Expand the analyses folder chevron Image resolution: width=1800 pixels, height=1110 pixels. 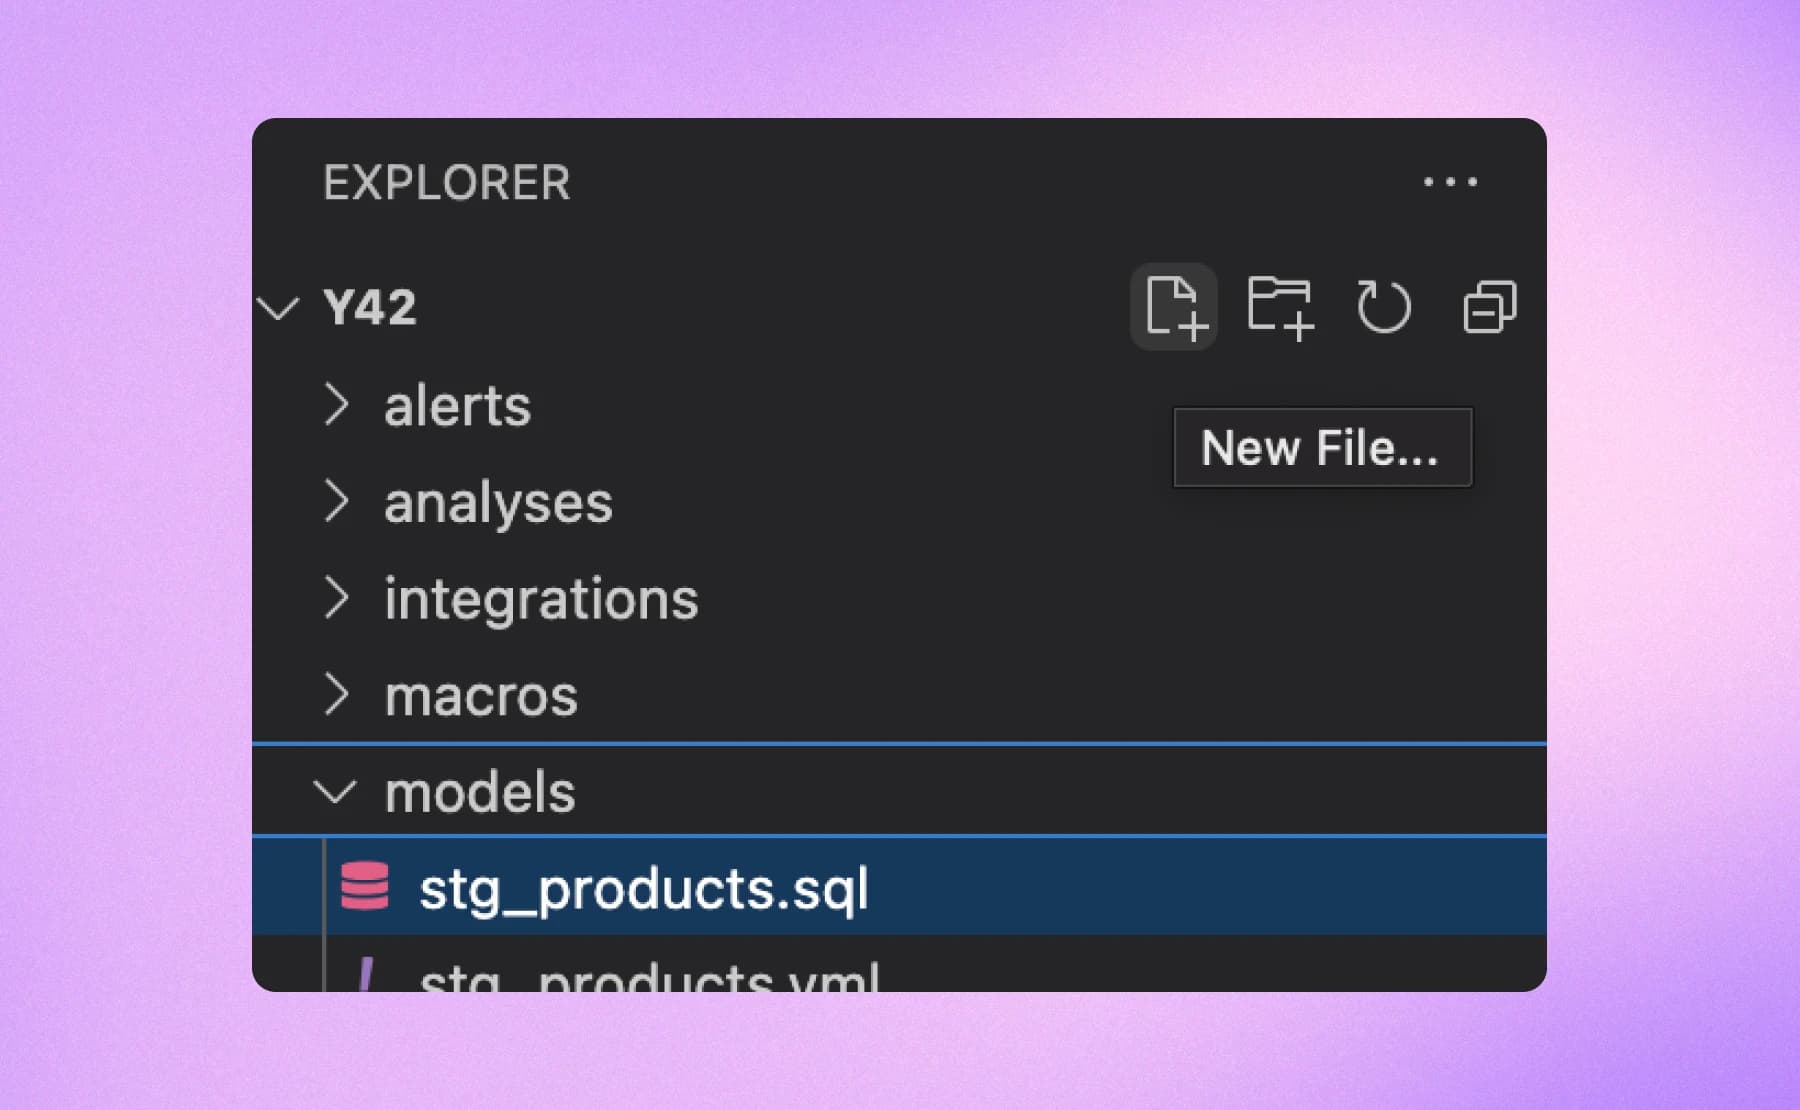pyautogui.click(x=337, y=501)
